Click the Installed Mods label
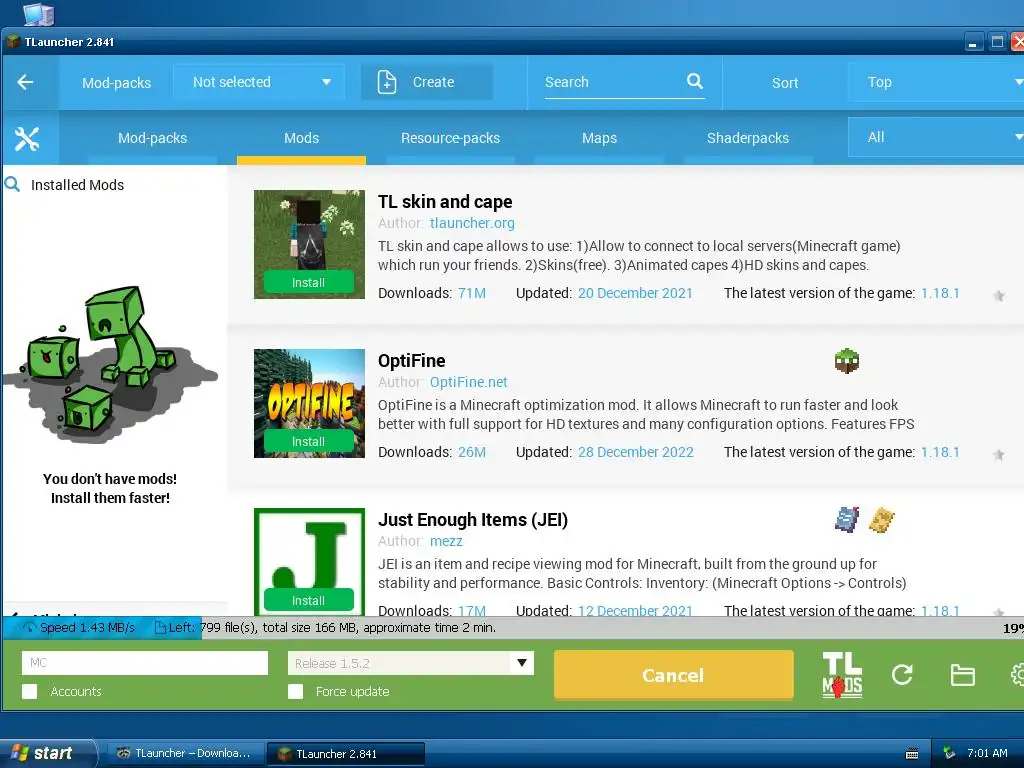Screen dimensions: 1024x768 click(x=77, y=185)
